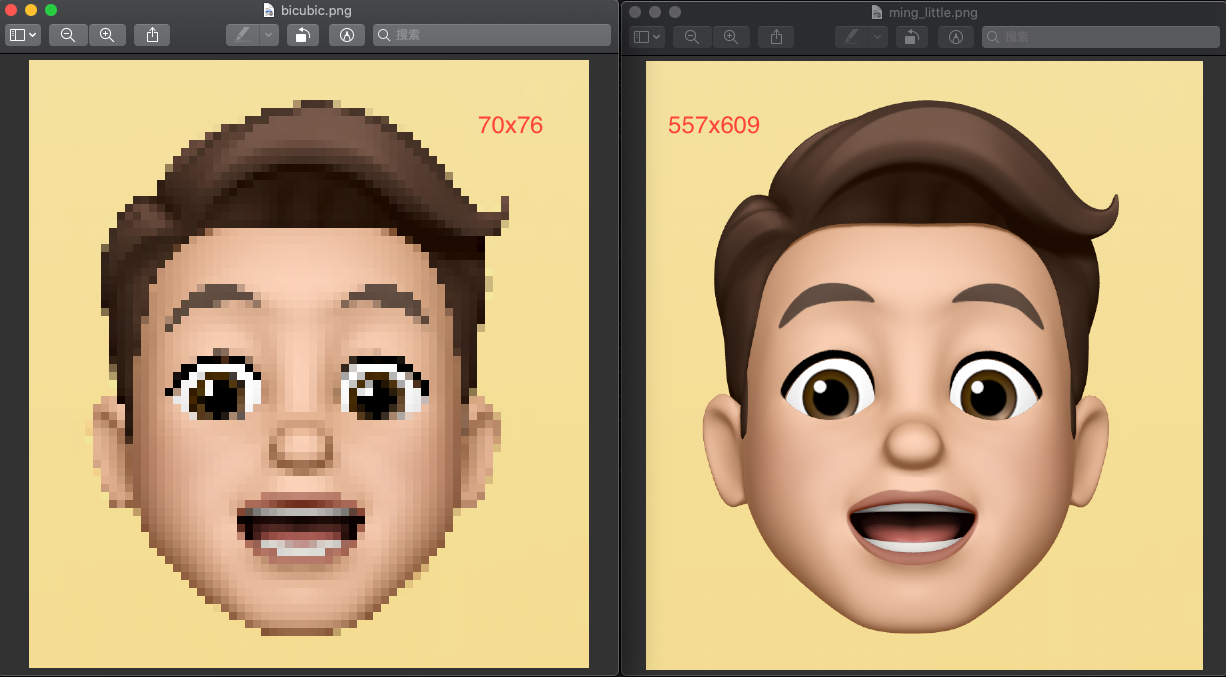This screenshot has width=1226, height=677.
Task: Show Markup toolbar in ming_little.png window
Action: click(x=956, y=37)
